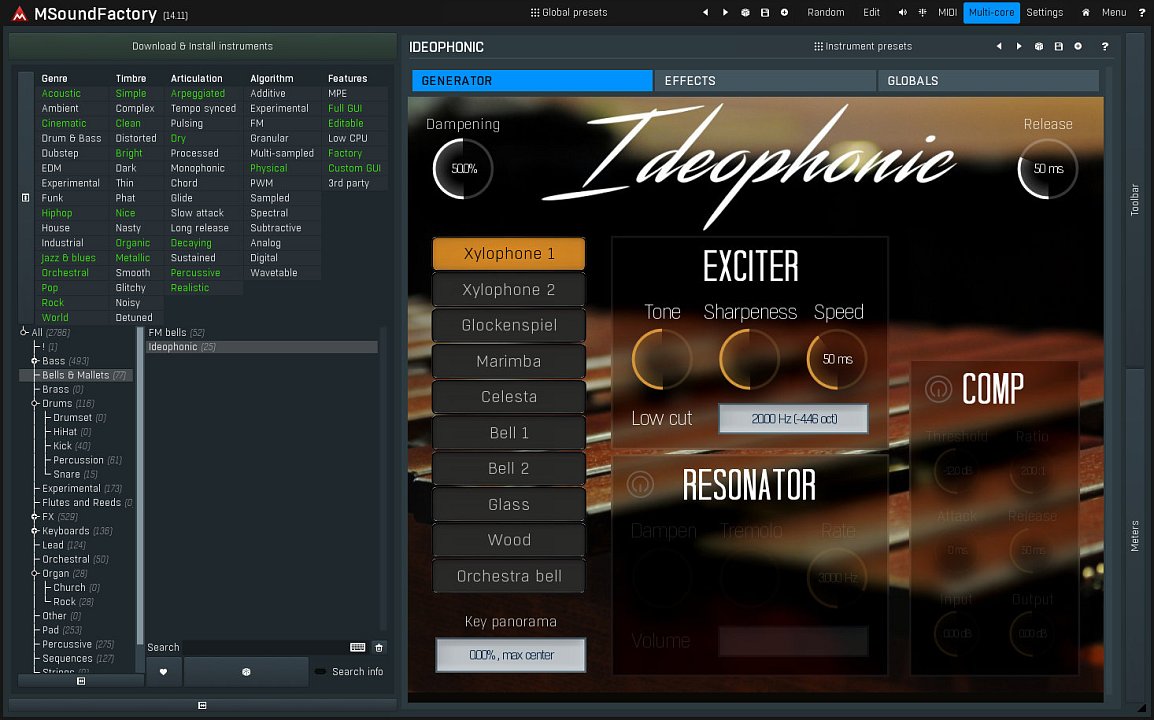This screenshot has width=1154, height=720.
Task: Open Edit in top bar
Action: (x=871, y=13)
